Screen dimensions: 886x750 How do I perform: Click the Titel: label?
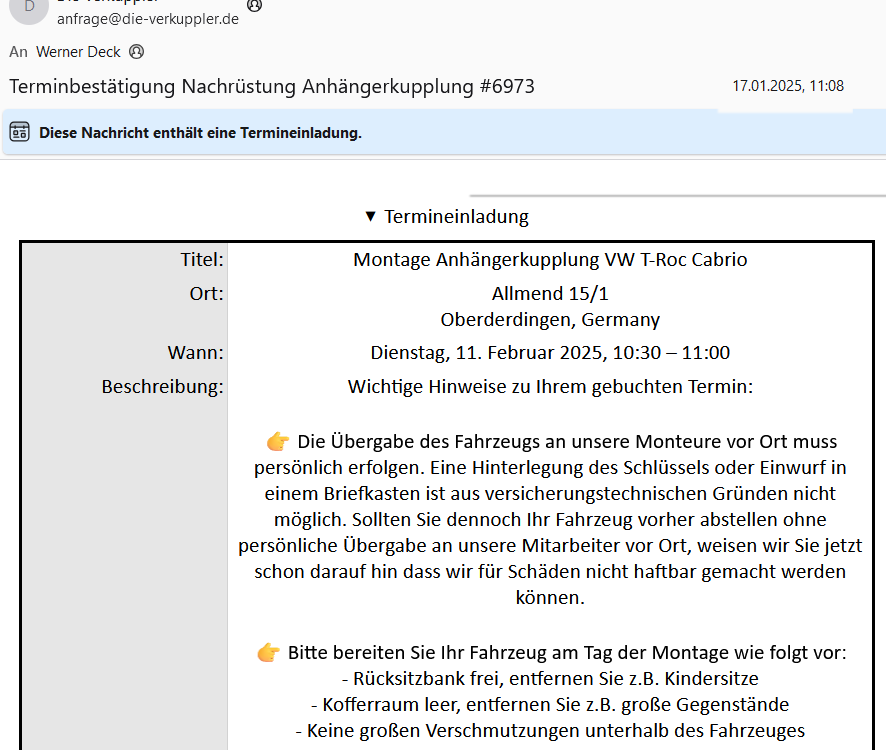click(x=202, y=259)
